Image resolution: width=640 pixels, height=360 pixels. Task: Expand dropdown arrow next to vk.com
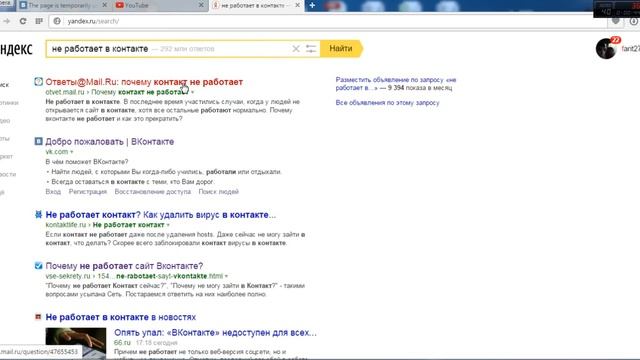click(x=71, y=152)
